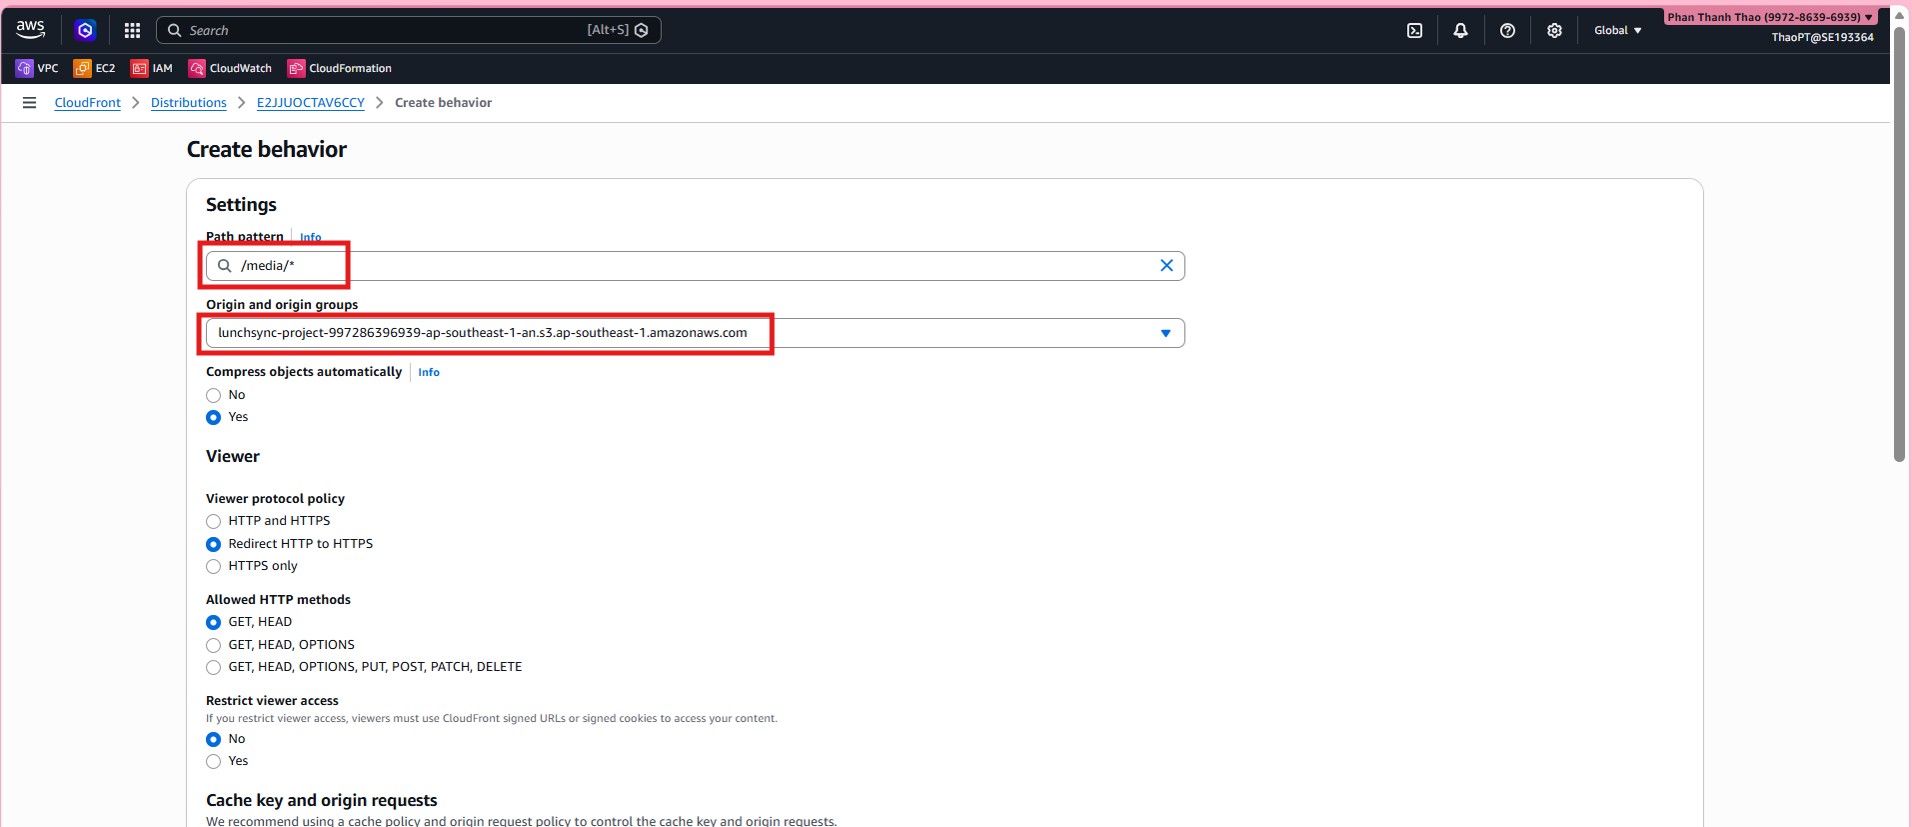This screenshot has height=827, width=1912.
Task: Clear the path pattern field
Action: [x=1166, y=266]
